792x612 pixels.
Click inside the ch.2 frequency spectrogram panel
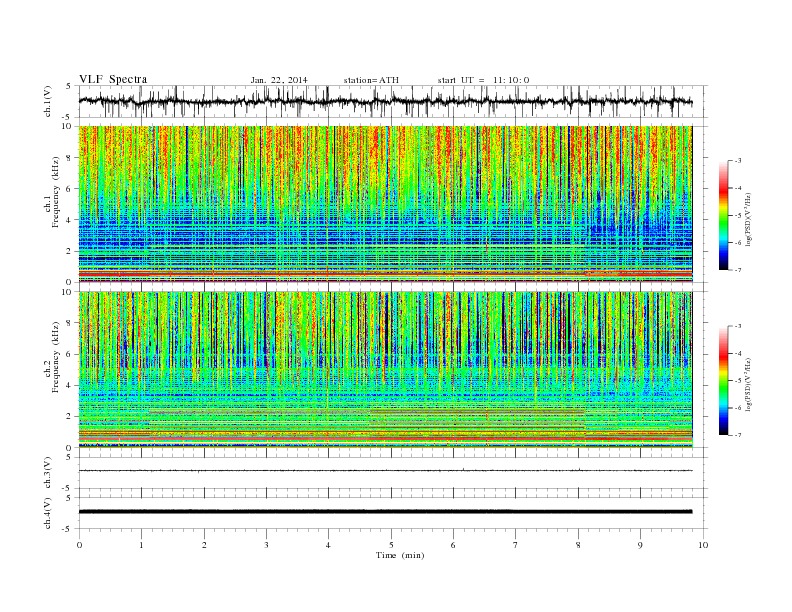pyautogui.click(x=385, y=369)
